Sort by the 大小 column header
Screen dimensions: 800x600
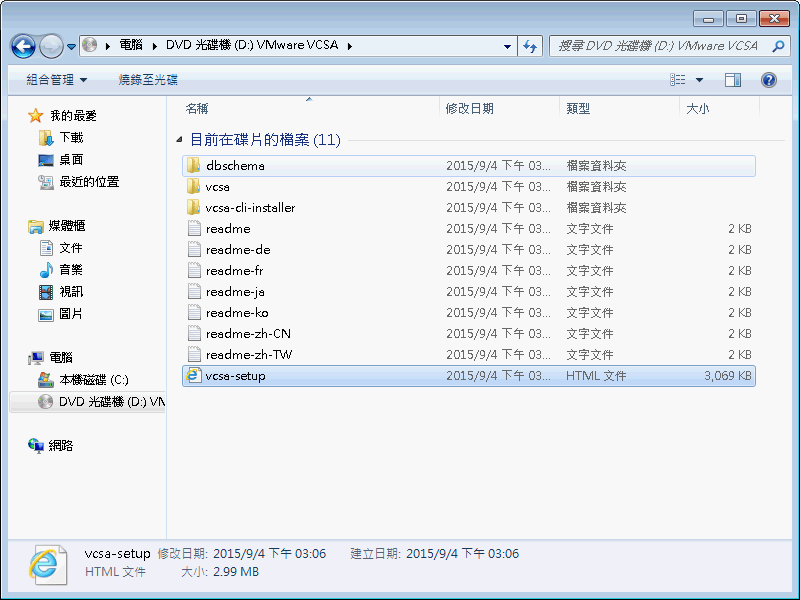tap(697, 109)
